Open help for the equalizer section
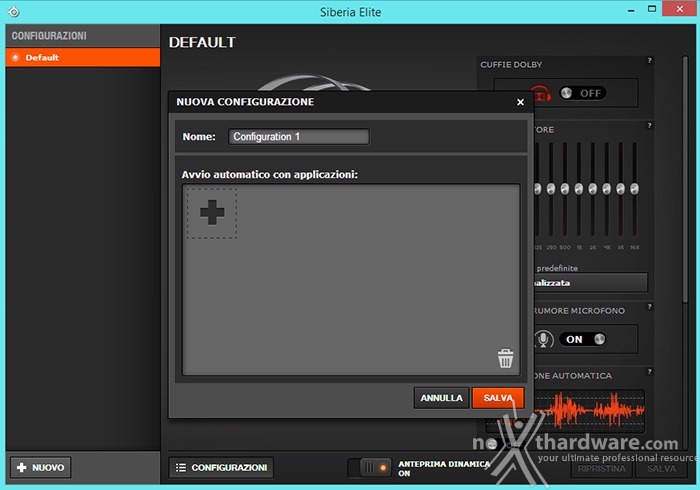 (650, 125)
